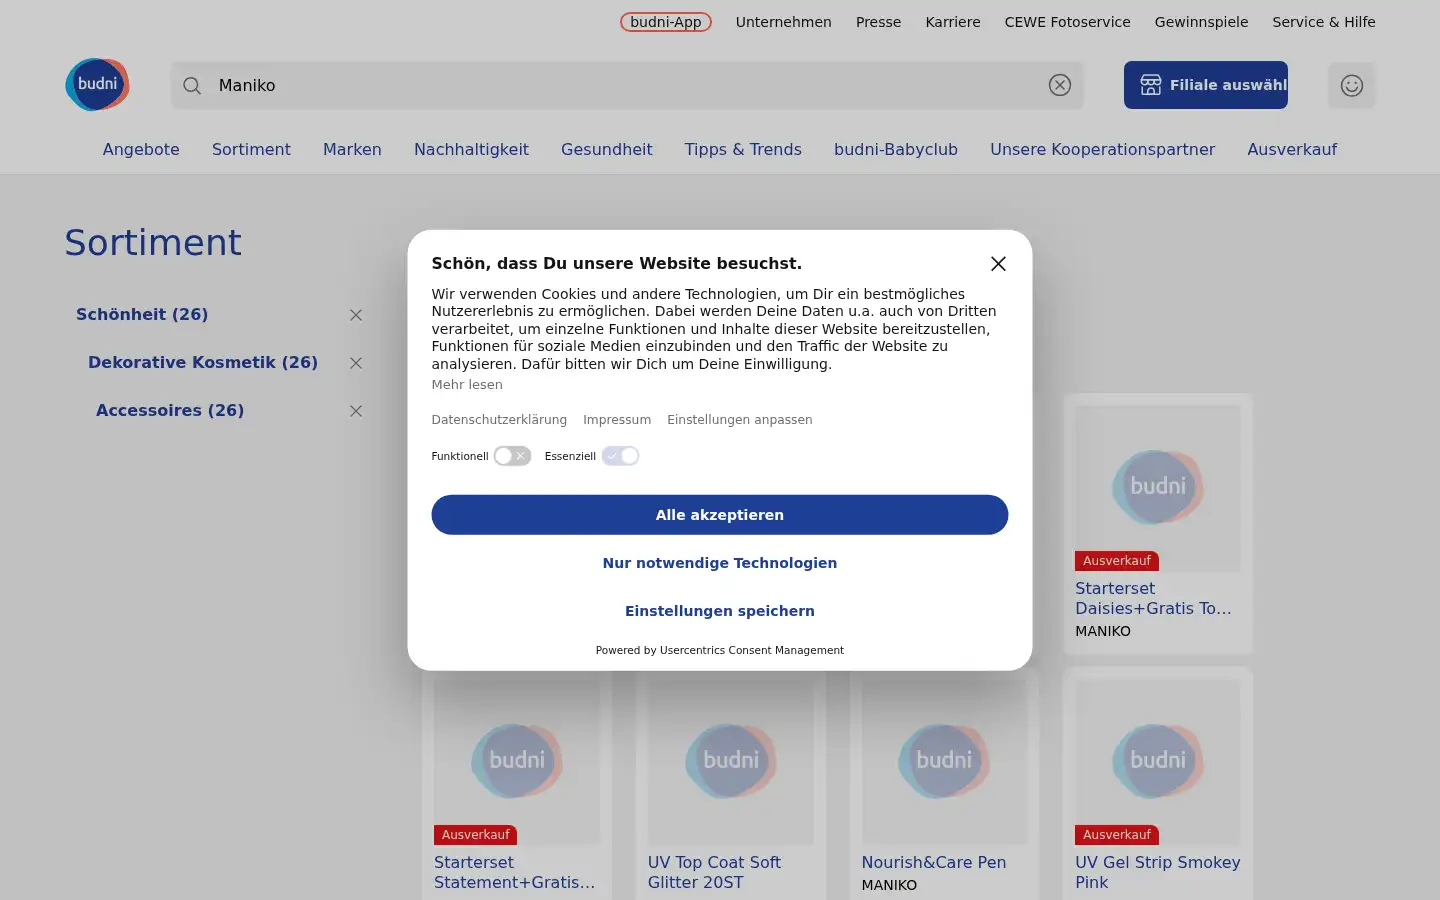Open the Angebote menu

point(141,149)
